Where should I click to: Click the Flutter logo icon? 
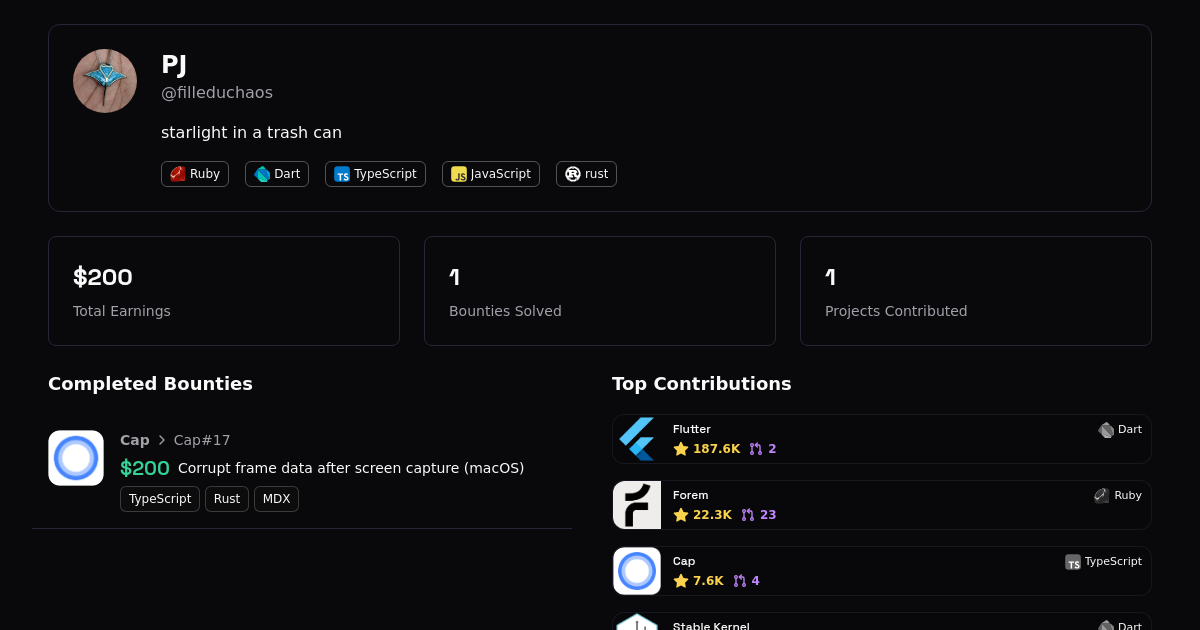point(637,439)
